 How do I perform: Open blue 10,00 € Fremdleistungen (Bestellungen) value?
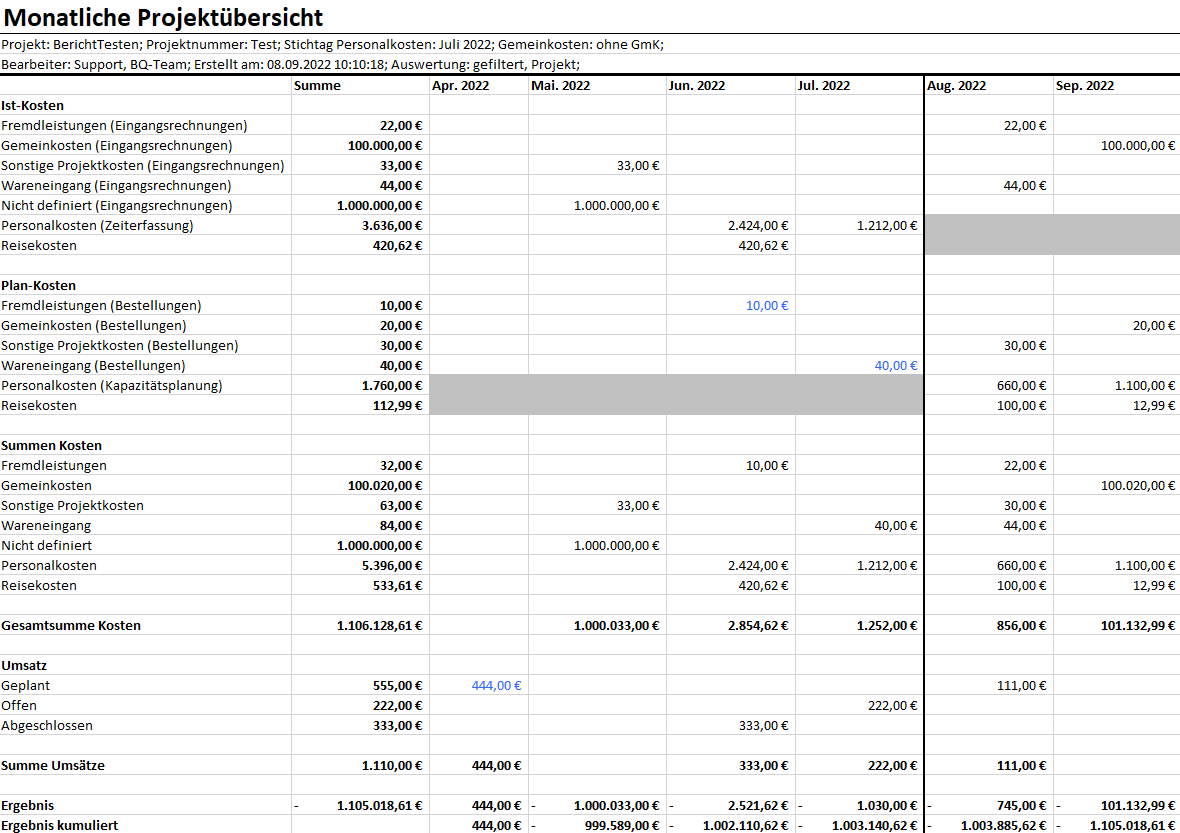pyautogui.click(x=767, y=305)
